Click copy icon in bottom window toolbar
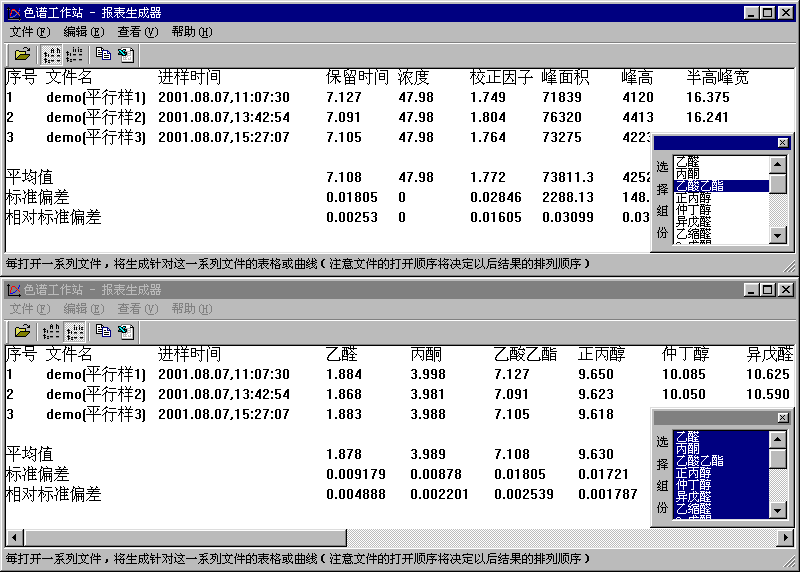 [x=103, y=332]
